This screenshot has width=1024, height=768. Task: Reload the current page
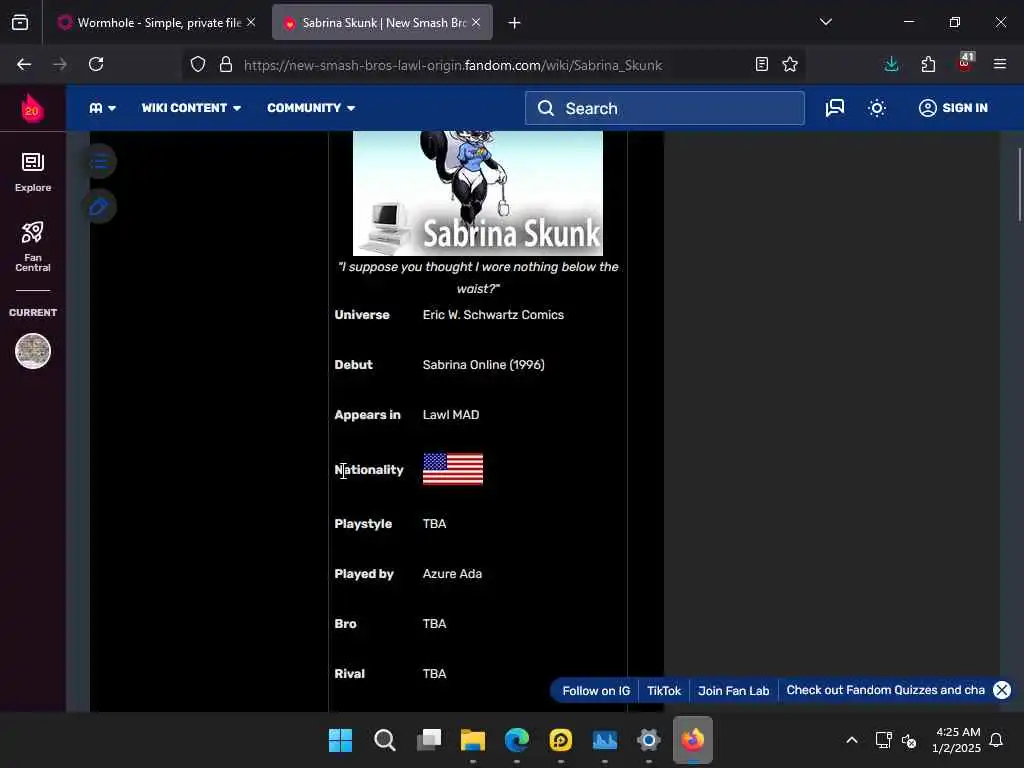(x=96, y=64)
